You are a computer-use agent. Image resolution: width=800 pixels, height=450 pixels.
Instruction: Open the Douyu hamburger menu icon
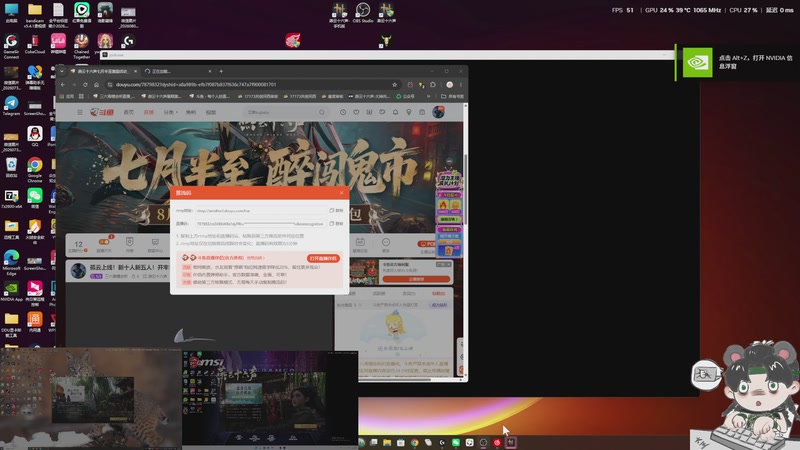pos(80,112)
